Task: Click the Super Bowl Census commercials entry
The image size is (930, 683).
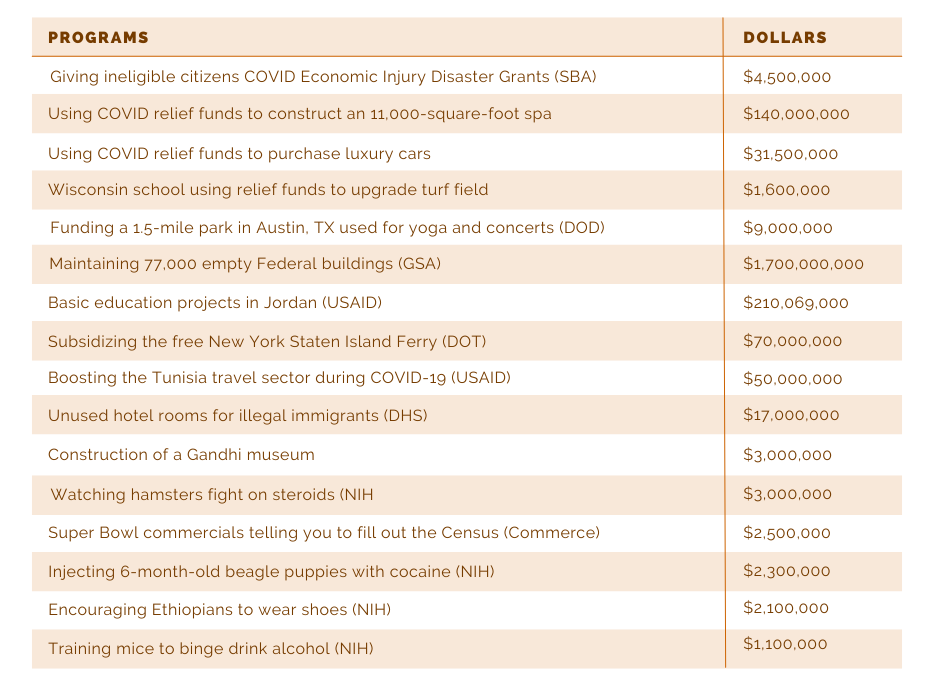Action: click(324, 533)
